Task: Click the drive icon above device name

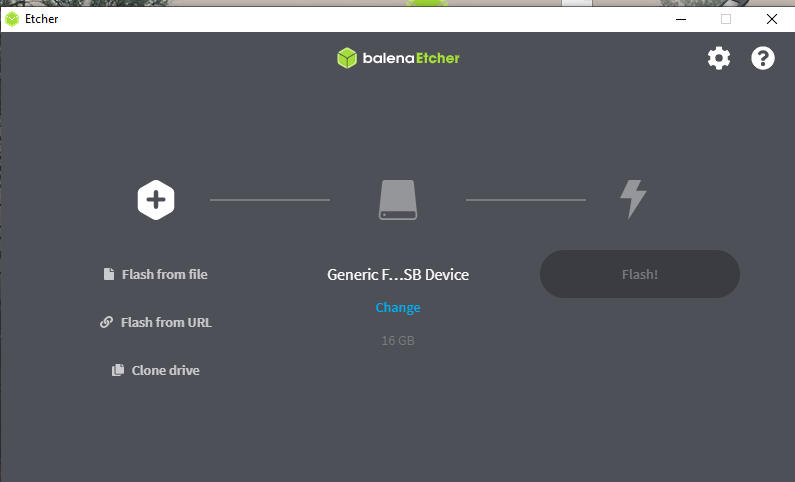Action: 398,200
